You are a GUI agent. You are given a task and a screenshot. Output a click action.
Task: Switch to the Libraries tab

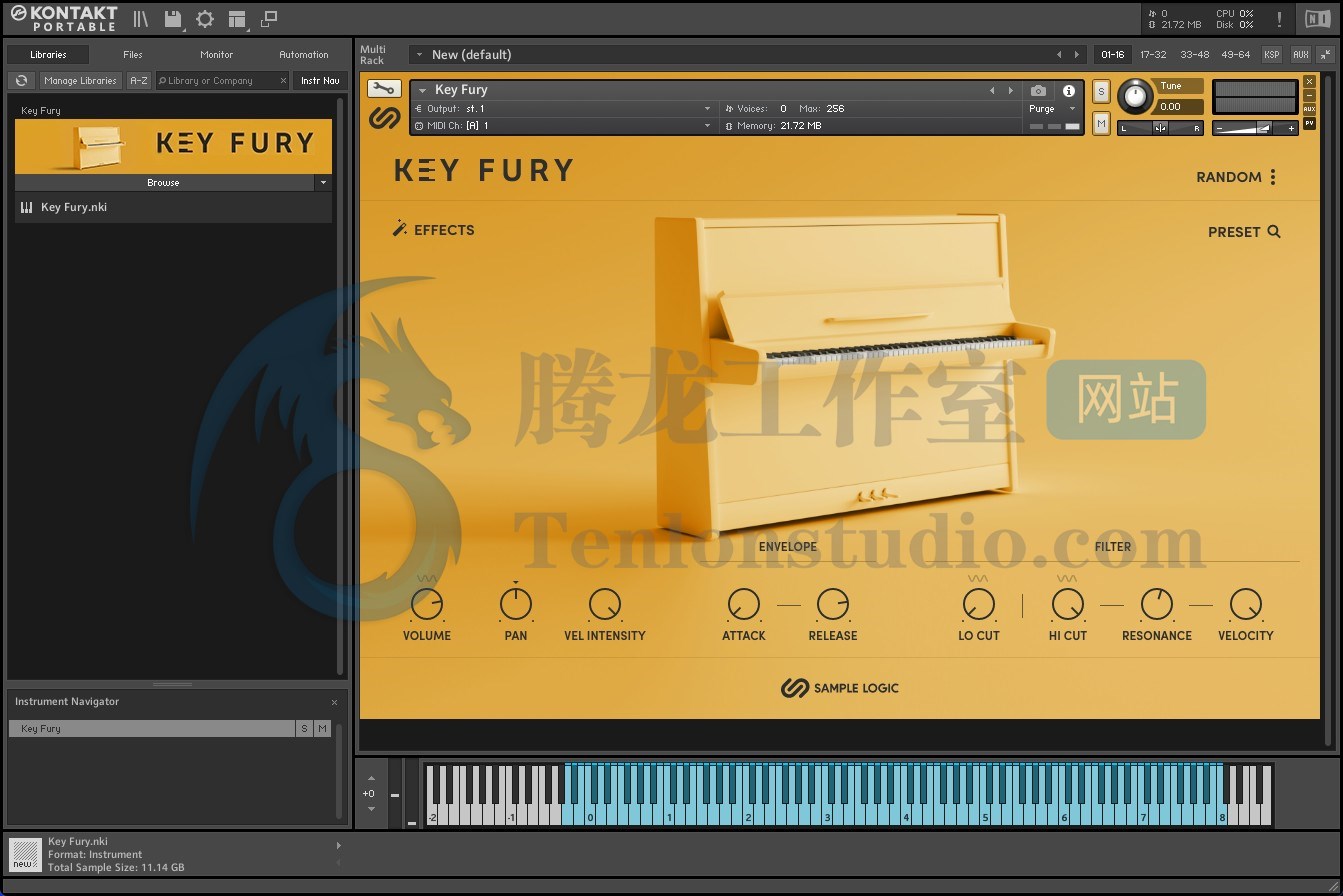click(x=48, y=54)
